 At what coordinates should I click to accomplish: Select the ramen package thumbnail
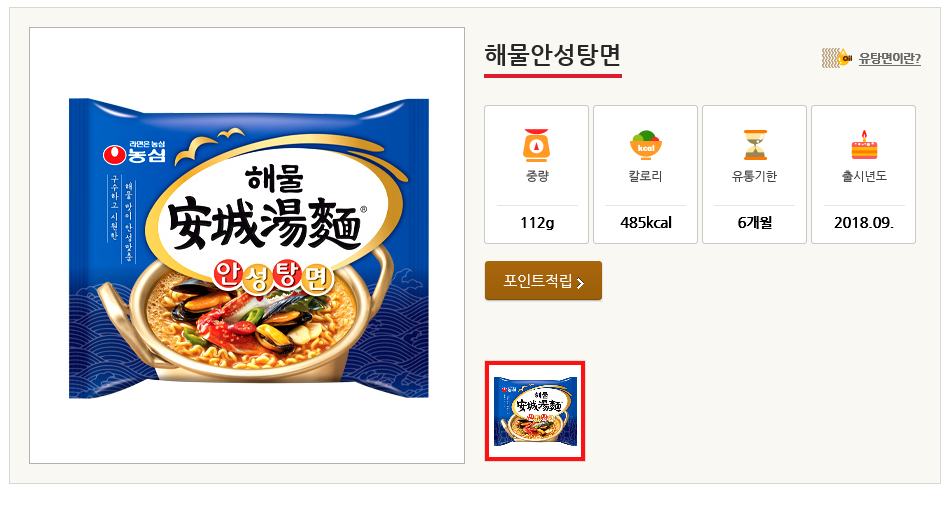tap(535, 411)
